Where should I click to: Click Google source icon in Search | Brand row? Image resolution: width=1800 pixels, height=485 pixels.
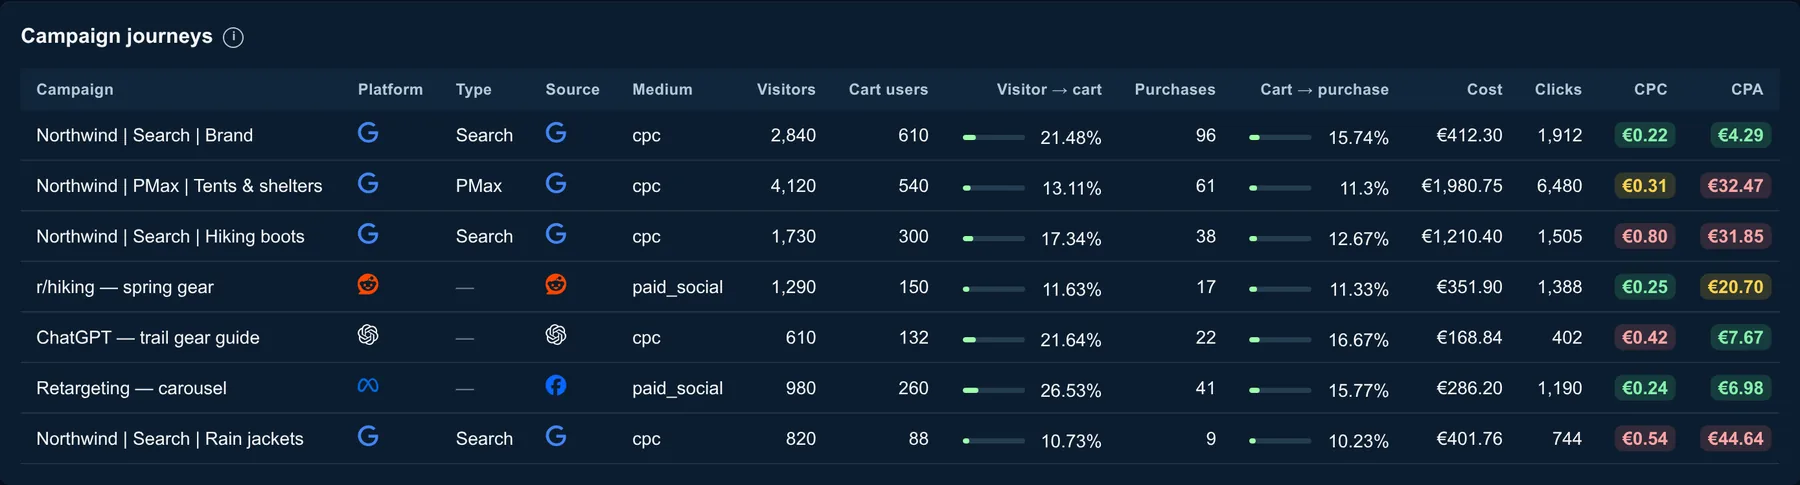click(x=556, y=133)
